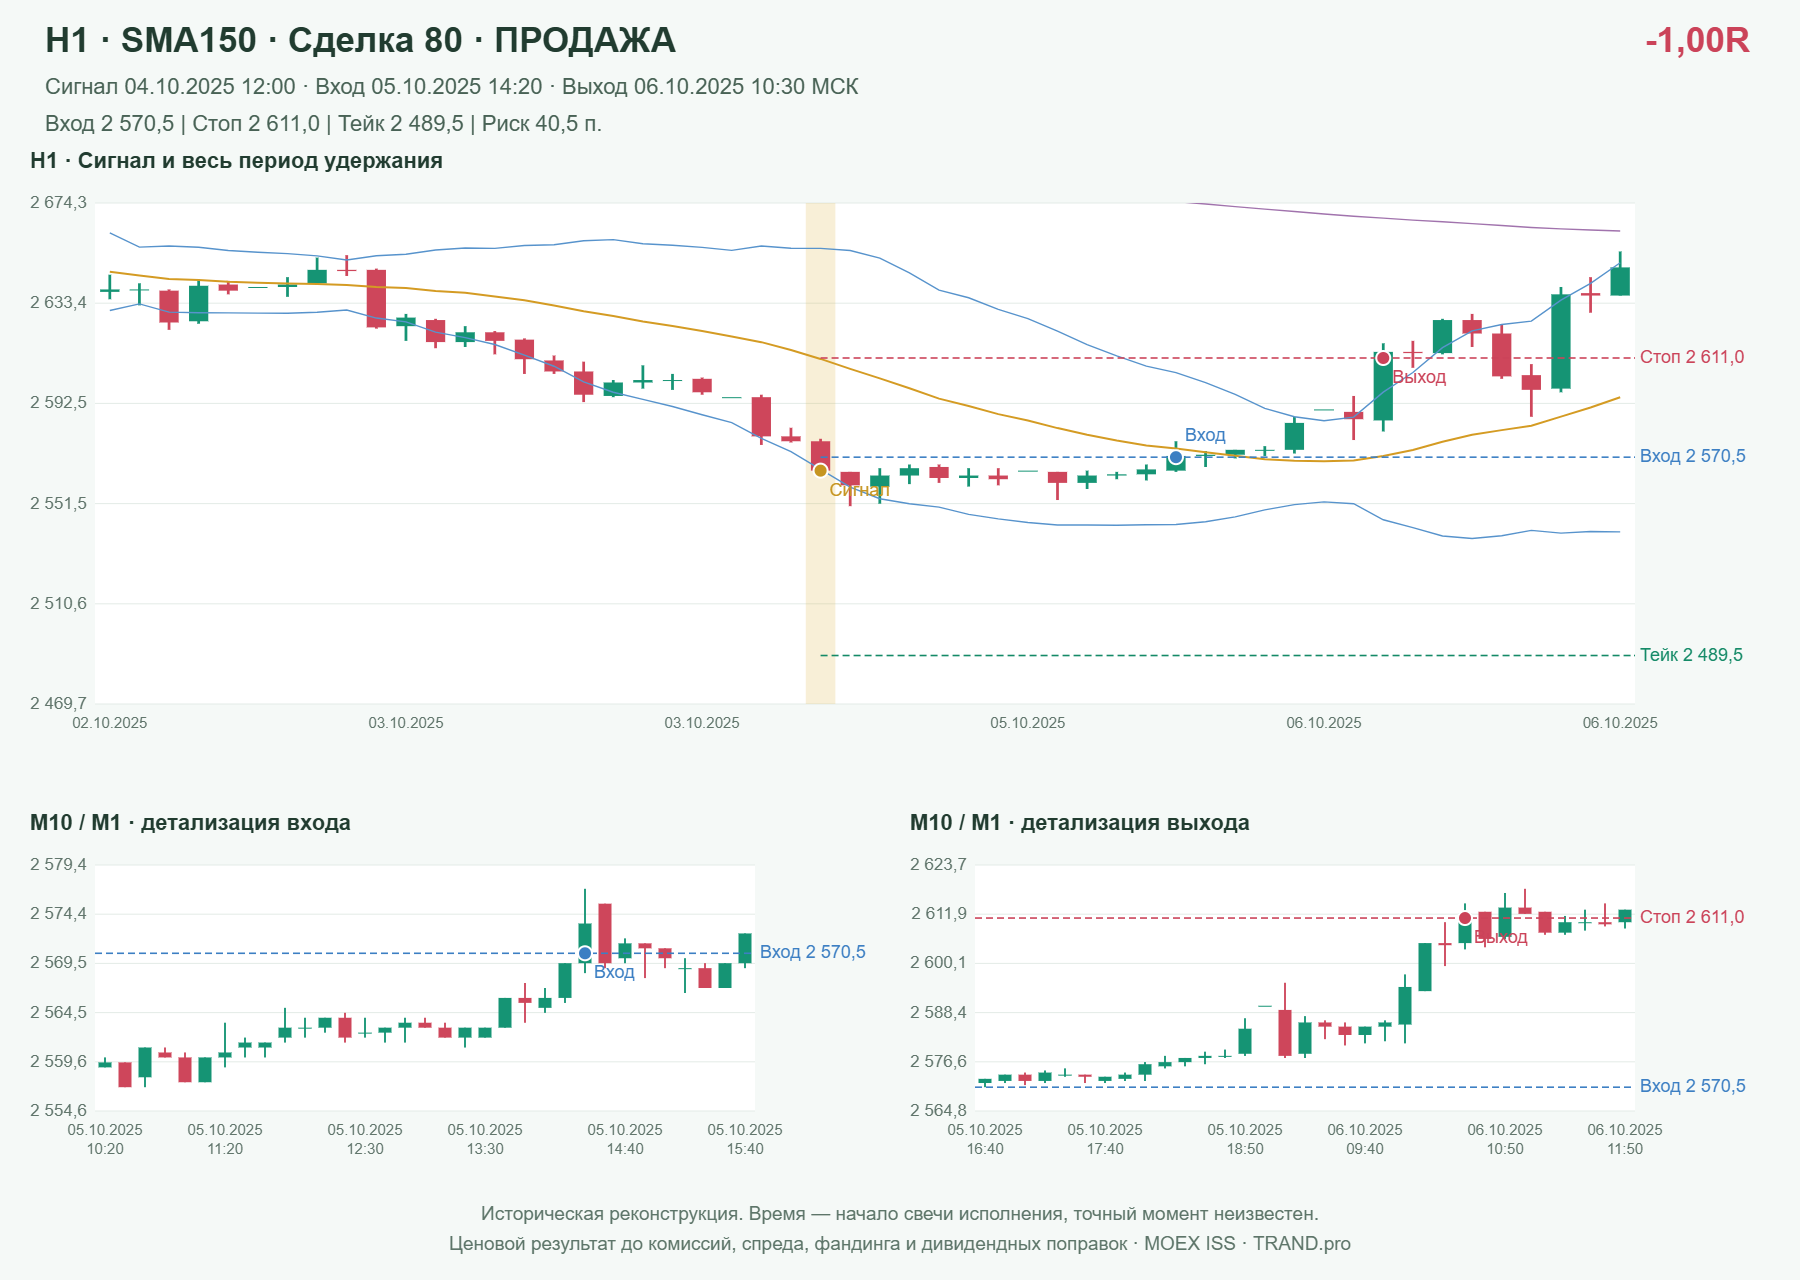
Task: Click the 'Историческая реконструкция' footer note
Action: click(x=900, y=1214)
